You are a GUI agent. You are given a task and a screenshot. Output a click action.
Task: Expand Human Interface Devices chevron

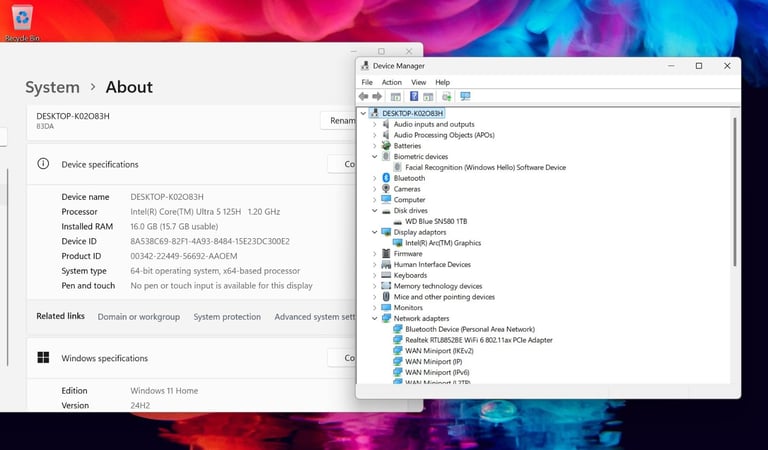tap(375, 264)
